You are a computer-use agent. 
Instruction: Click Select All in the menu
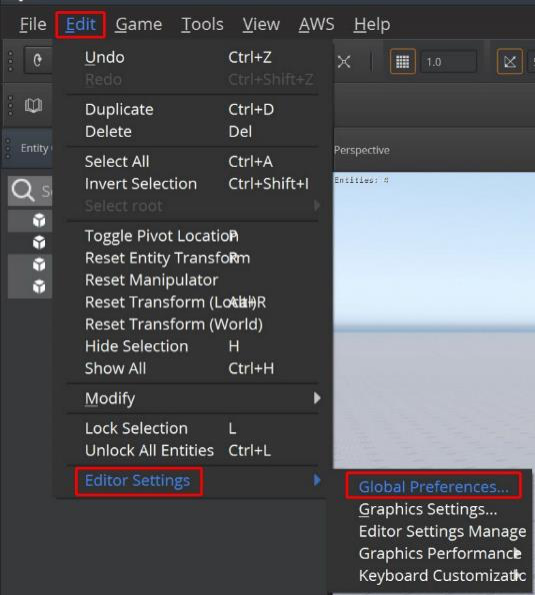(x=194, y=162)
